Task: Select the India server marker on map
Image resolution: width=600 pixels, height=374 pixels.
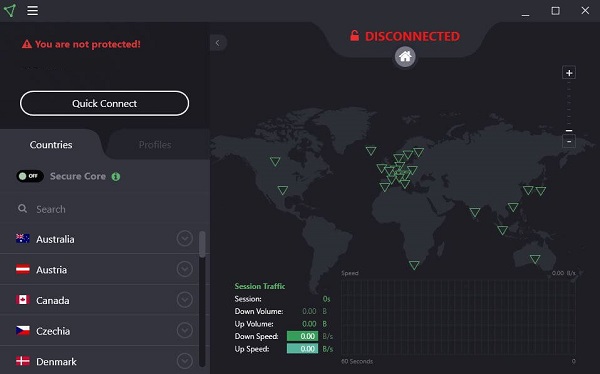Action: click(475, 212)
